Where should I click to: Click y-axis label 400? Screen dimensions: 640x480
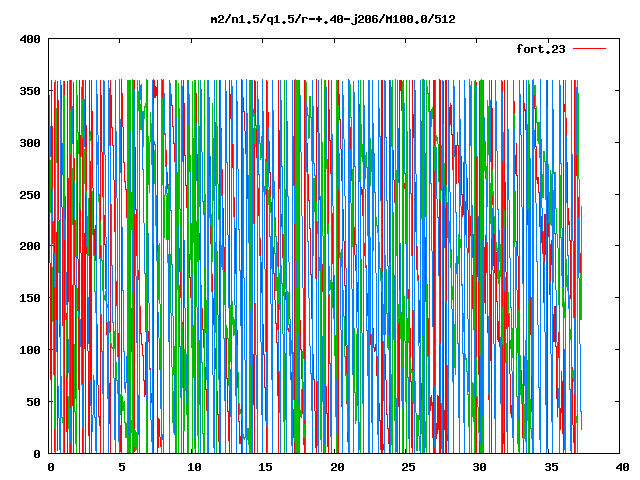[x=30, y=39]
